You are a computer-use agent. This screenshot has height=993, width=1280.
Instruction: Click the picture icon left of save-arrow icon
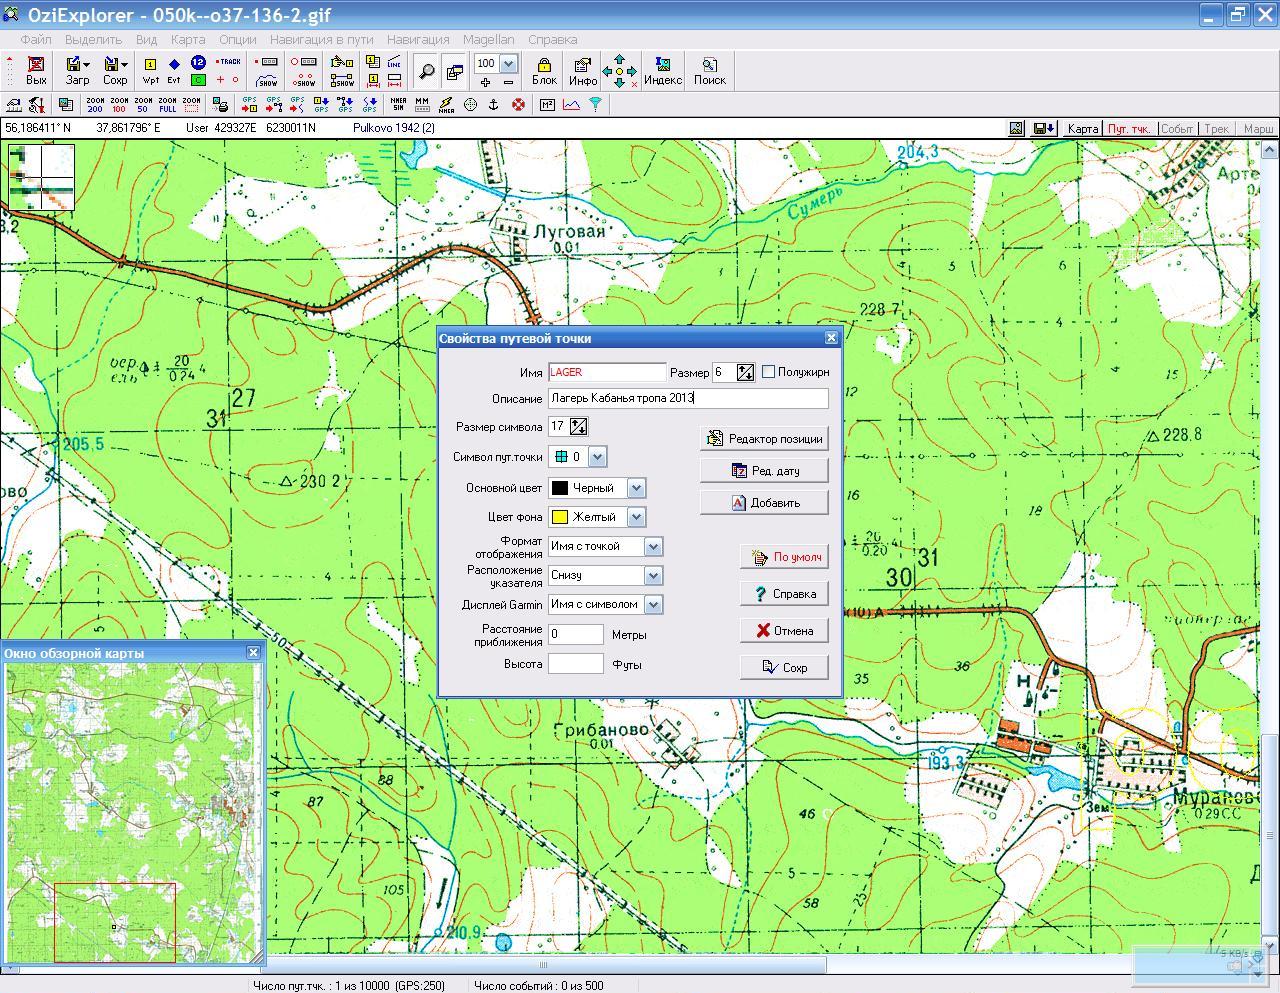pyautogui.click(x=1016, y=128)
